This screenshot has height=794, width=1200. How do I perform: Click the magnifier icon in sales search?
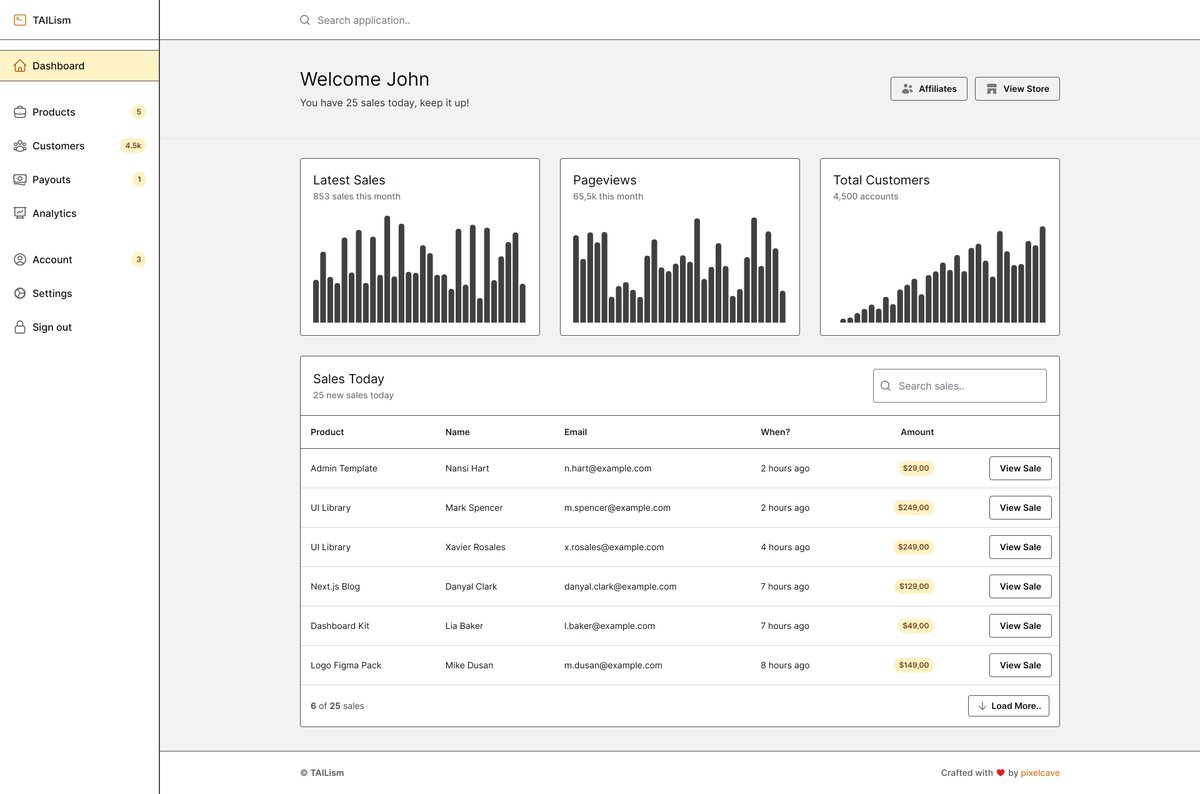(885, 385)
